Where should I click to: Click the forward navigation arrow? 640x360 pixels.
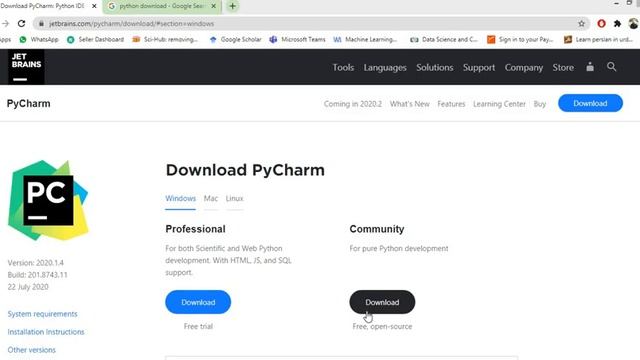point(5,24)
